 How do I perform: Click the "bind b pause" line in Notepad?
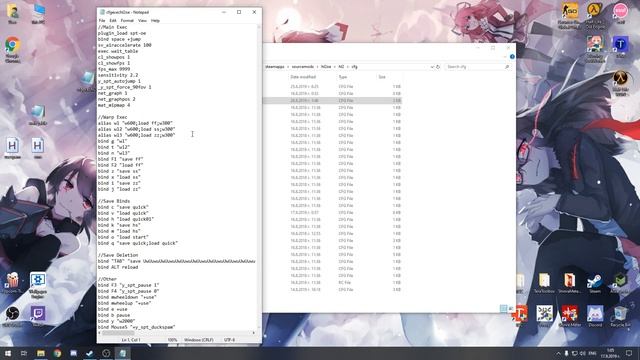pos(114,315)
